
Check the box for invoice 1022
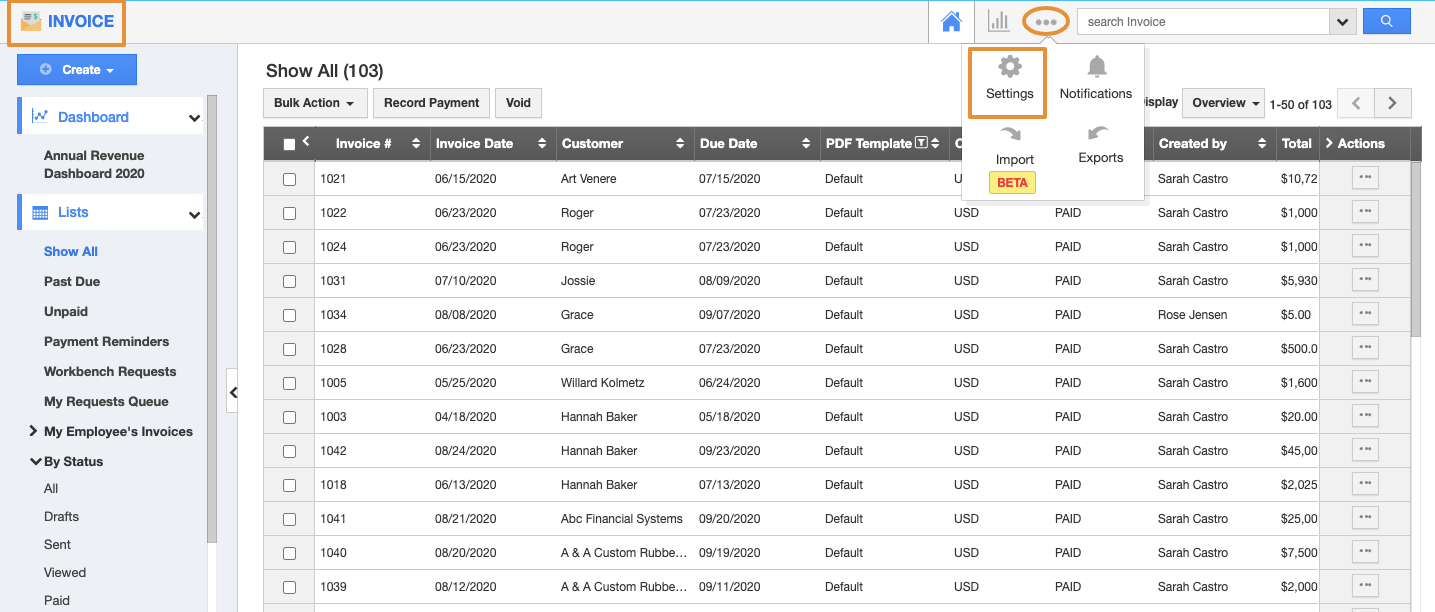290,213
